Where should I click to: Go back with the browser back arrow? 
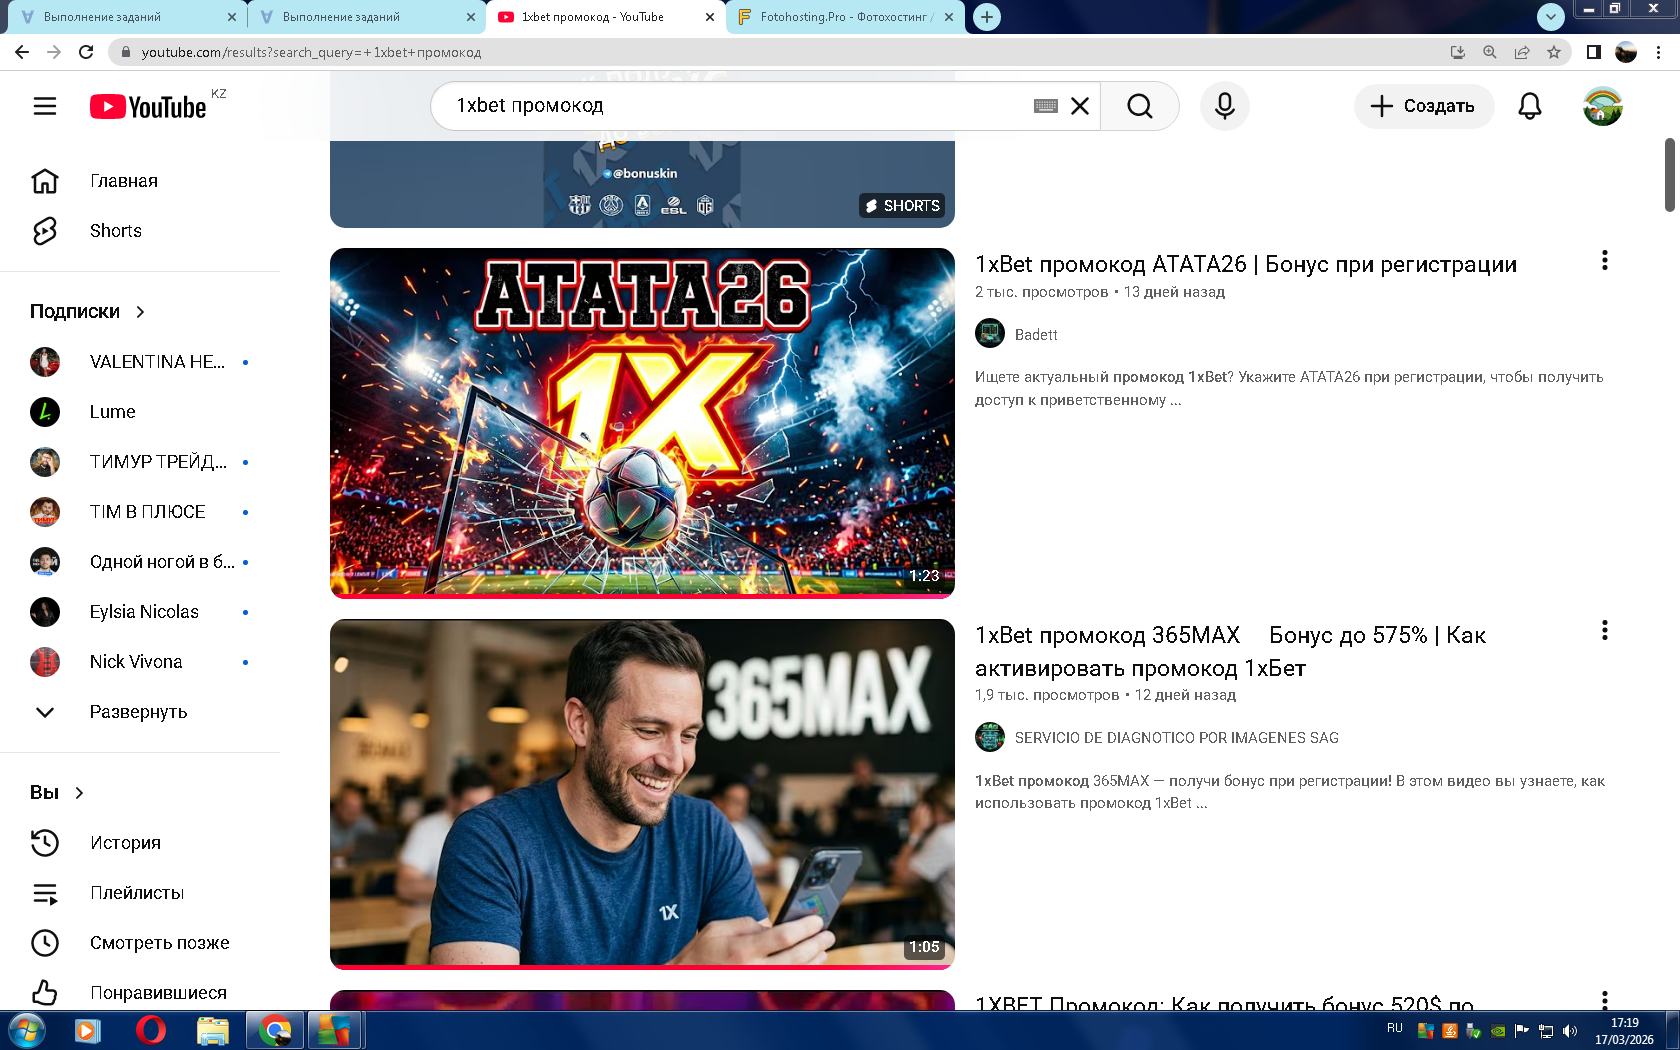coord(22,52)
